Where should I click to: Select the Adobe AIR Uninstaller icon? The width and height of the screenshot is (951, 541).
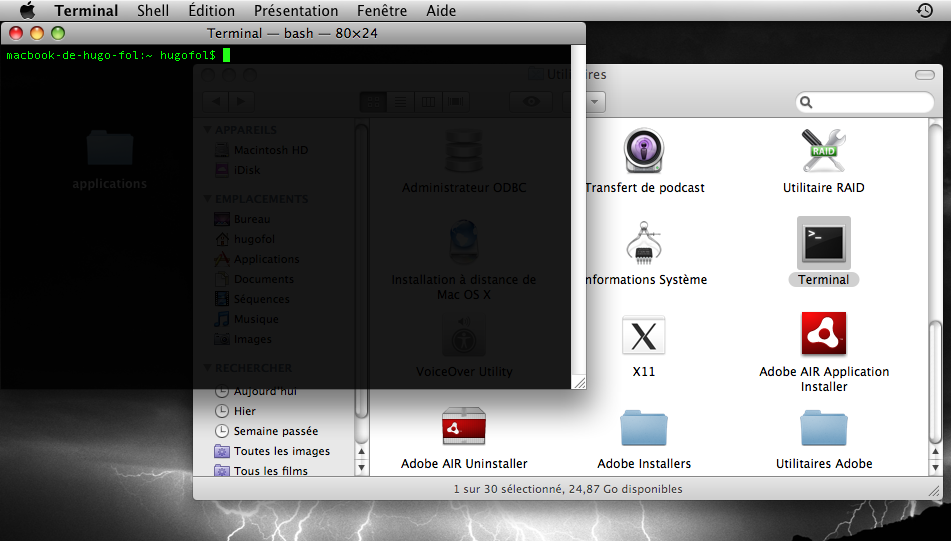464,427
